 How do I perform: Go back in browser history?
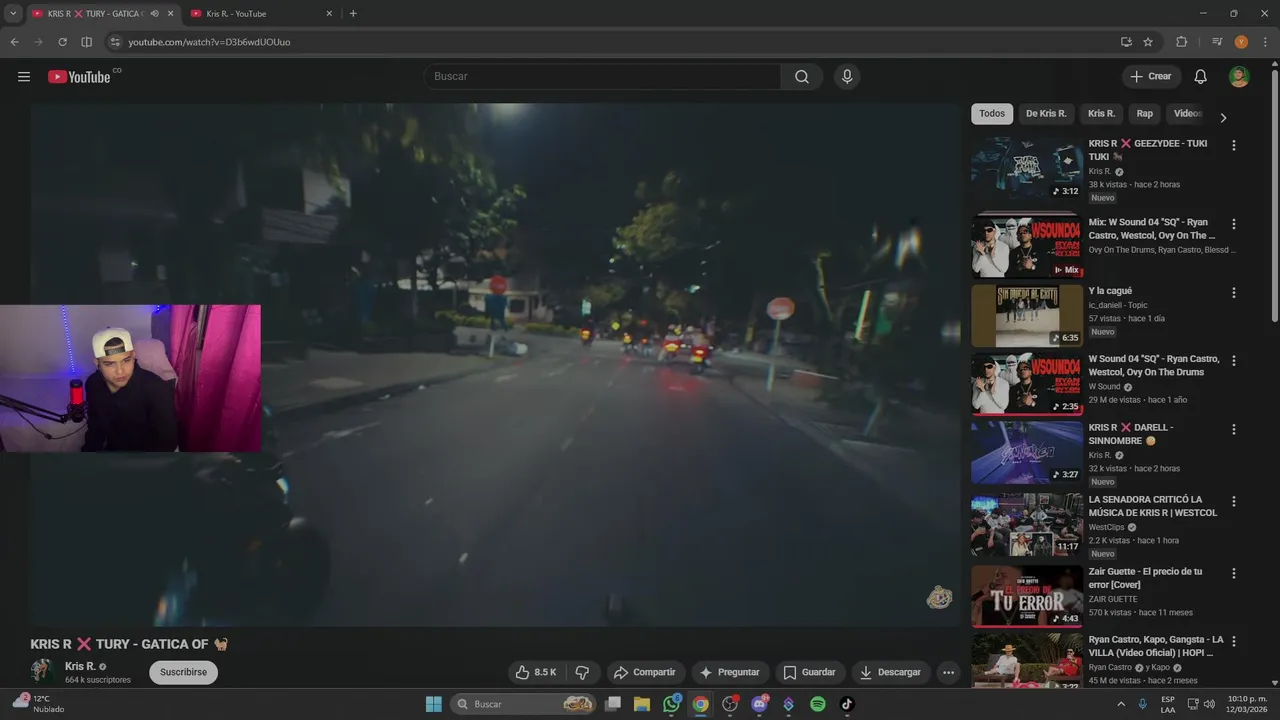14,42
